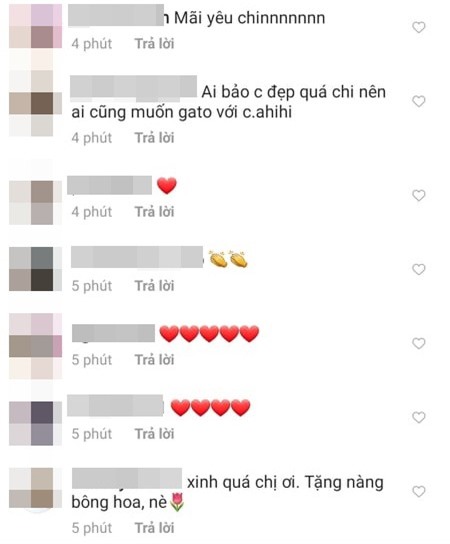Like the "xinh quá chị ơi" comment
This screenshot has height=544, width=450.
(418, 492)
